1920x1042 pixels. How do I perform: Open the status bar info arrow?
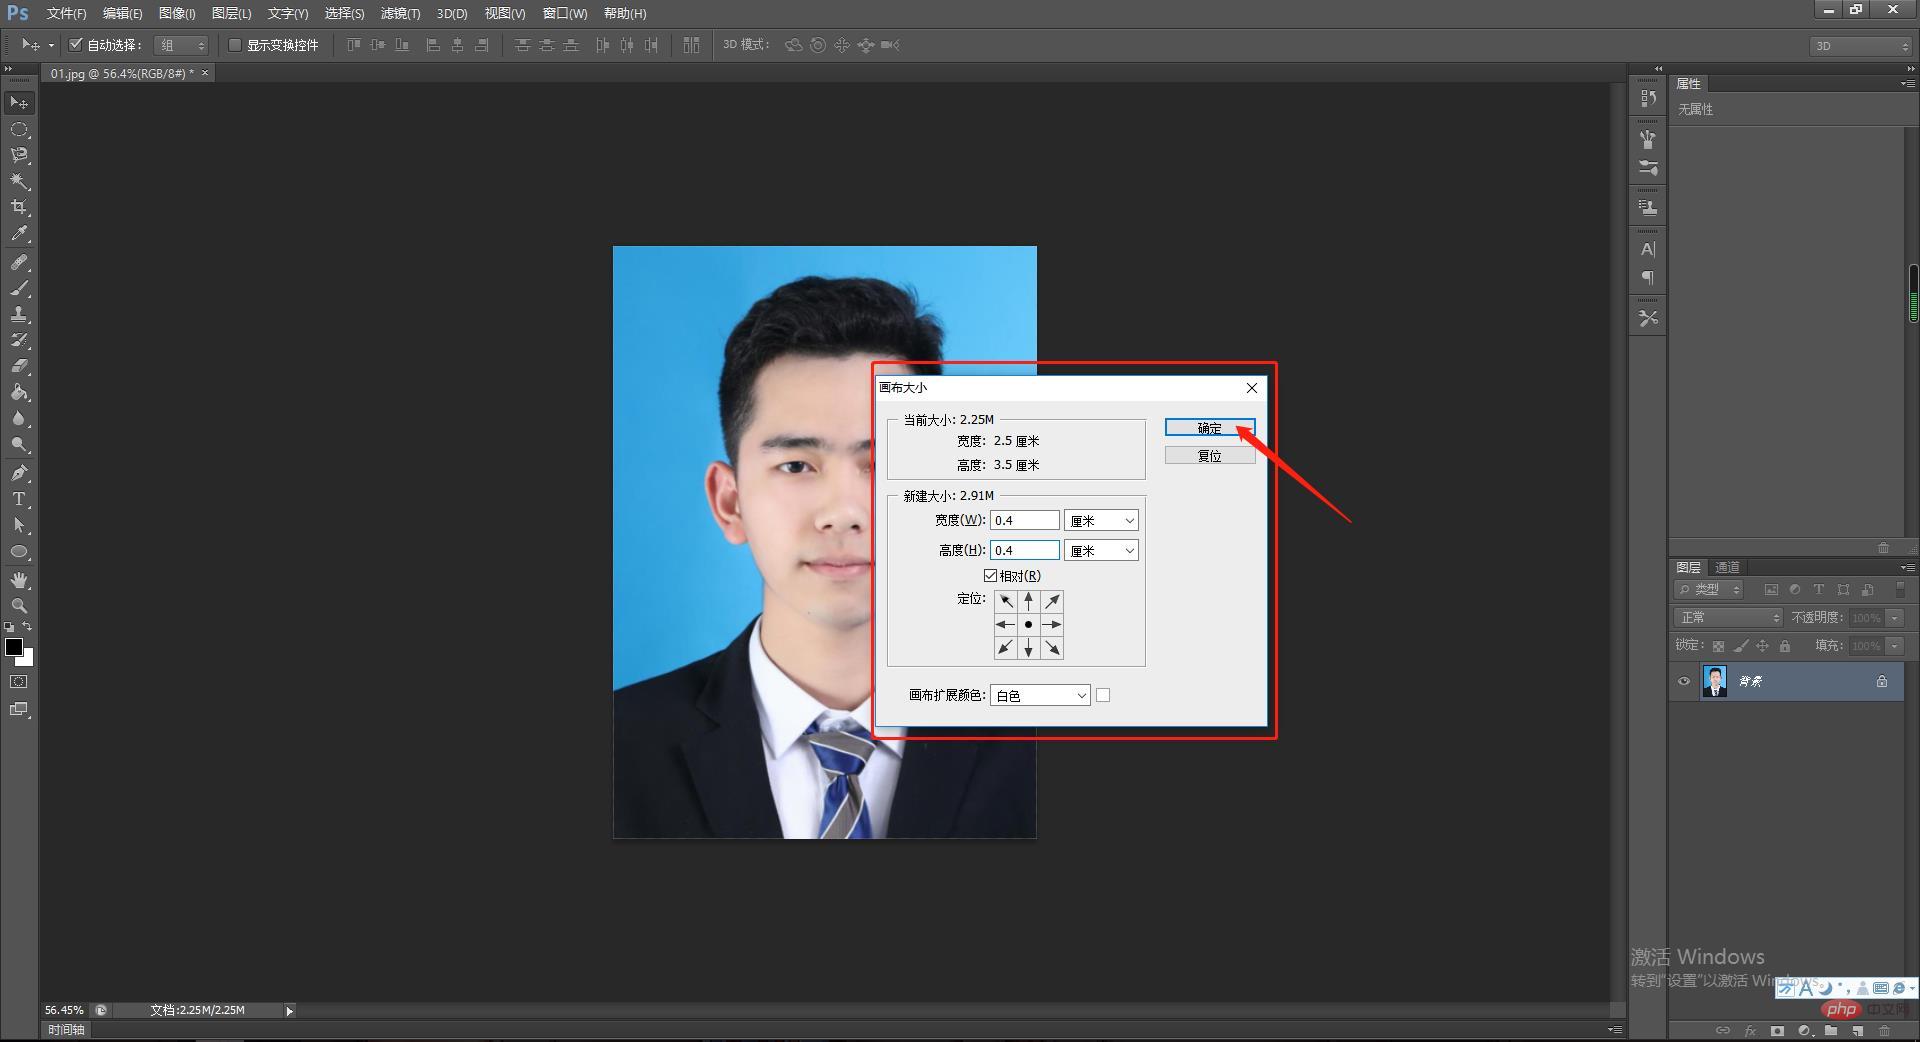click(x=289, y=1011)
